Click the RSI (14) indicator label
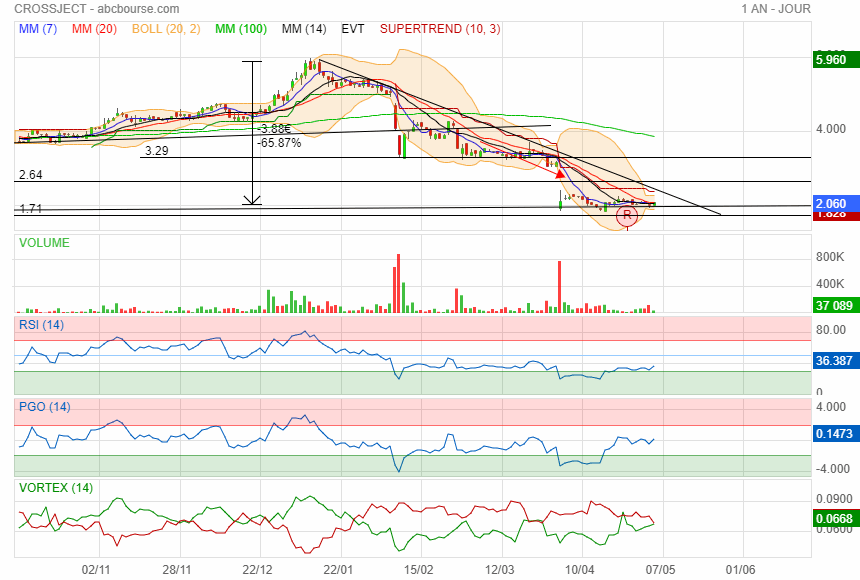The width and height of the screenshot is (860, 580). click(42, 325)
